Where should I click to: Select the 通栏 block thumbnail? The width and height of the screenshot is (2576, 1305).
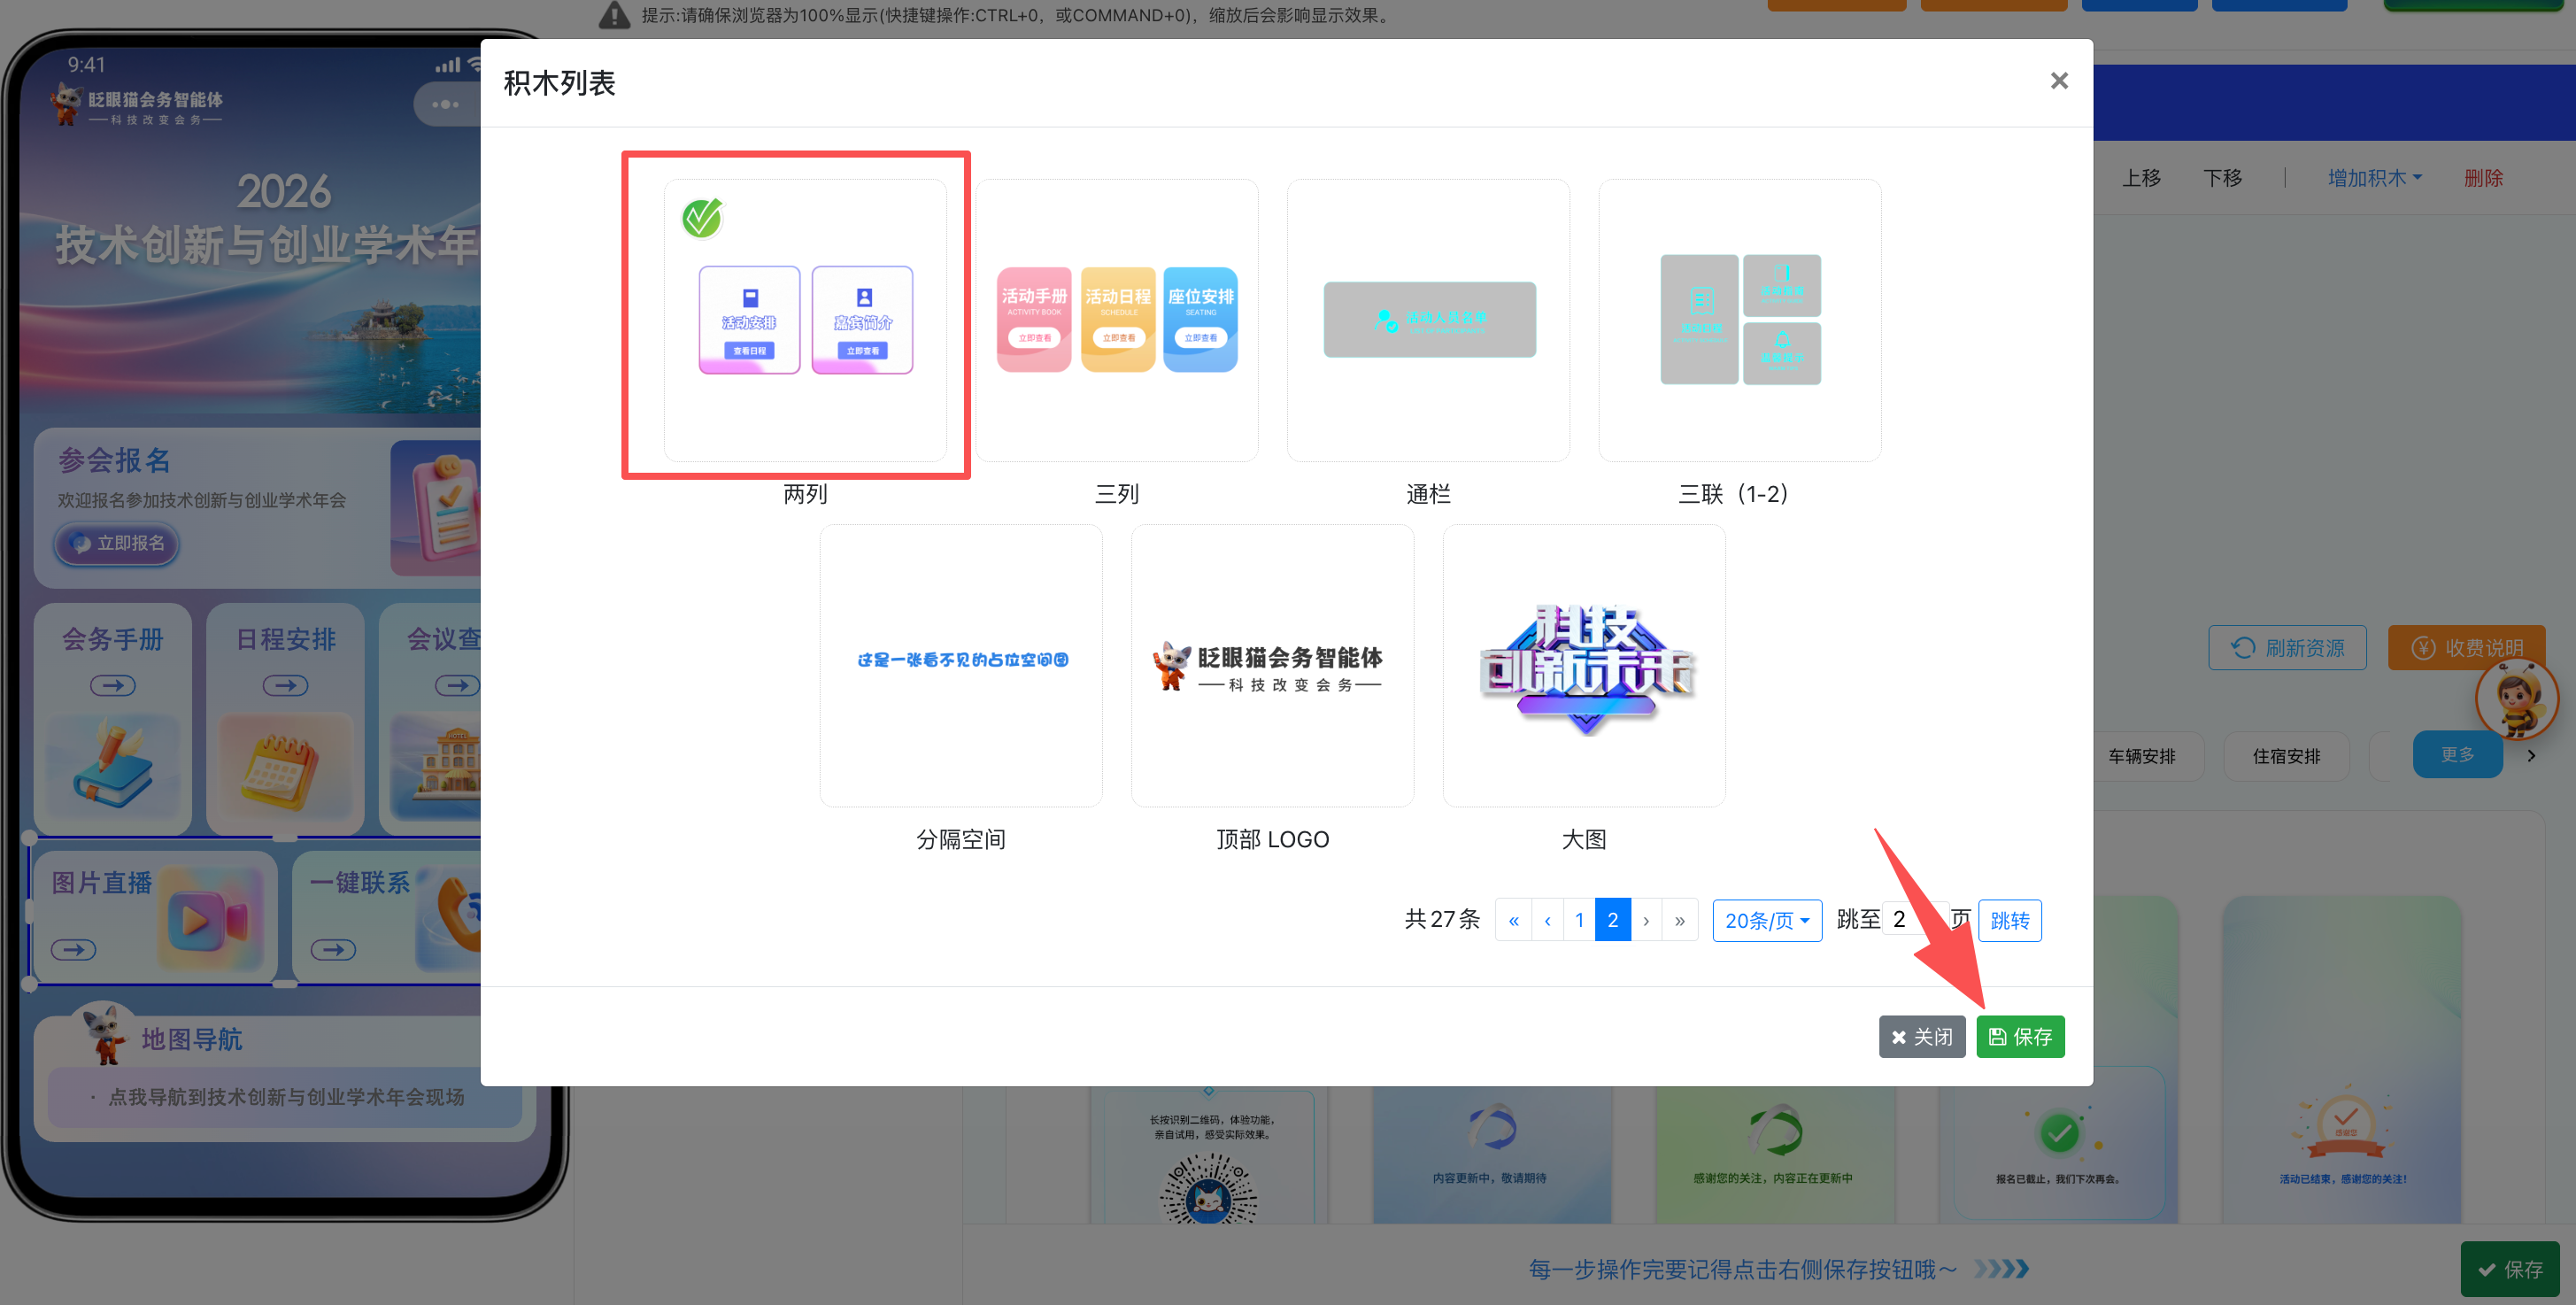pos(1427,320)
